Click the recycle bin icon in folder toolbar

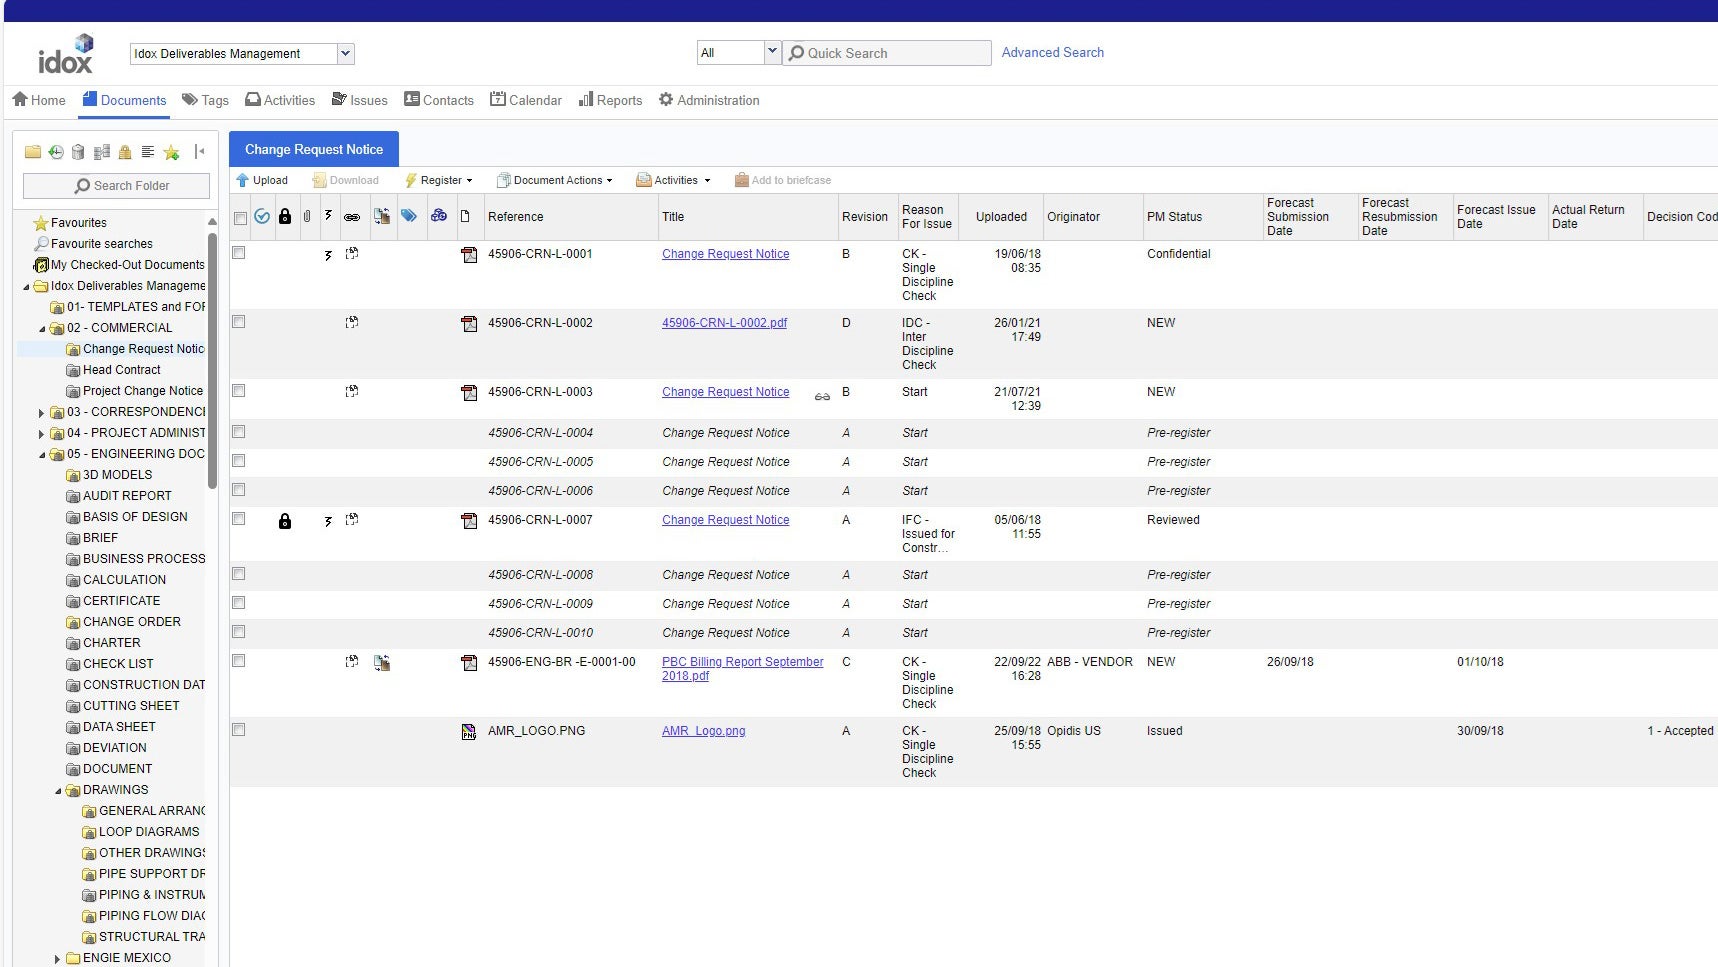78,152
